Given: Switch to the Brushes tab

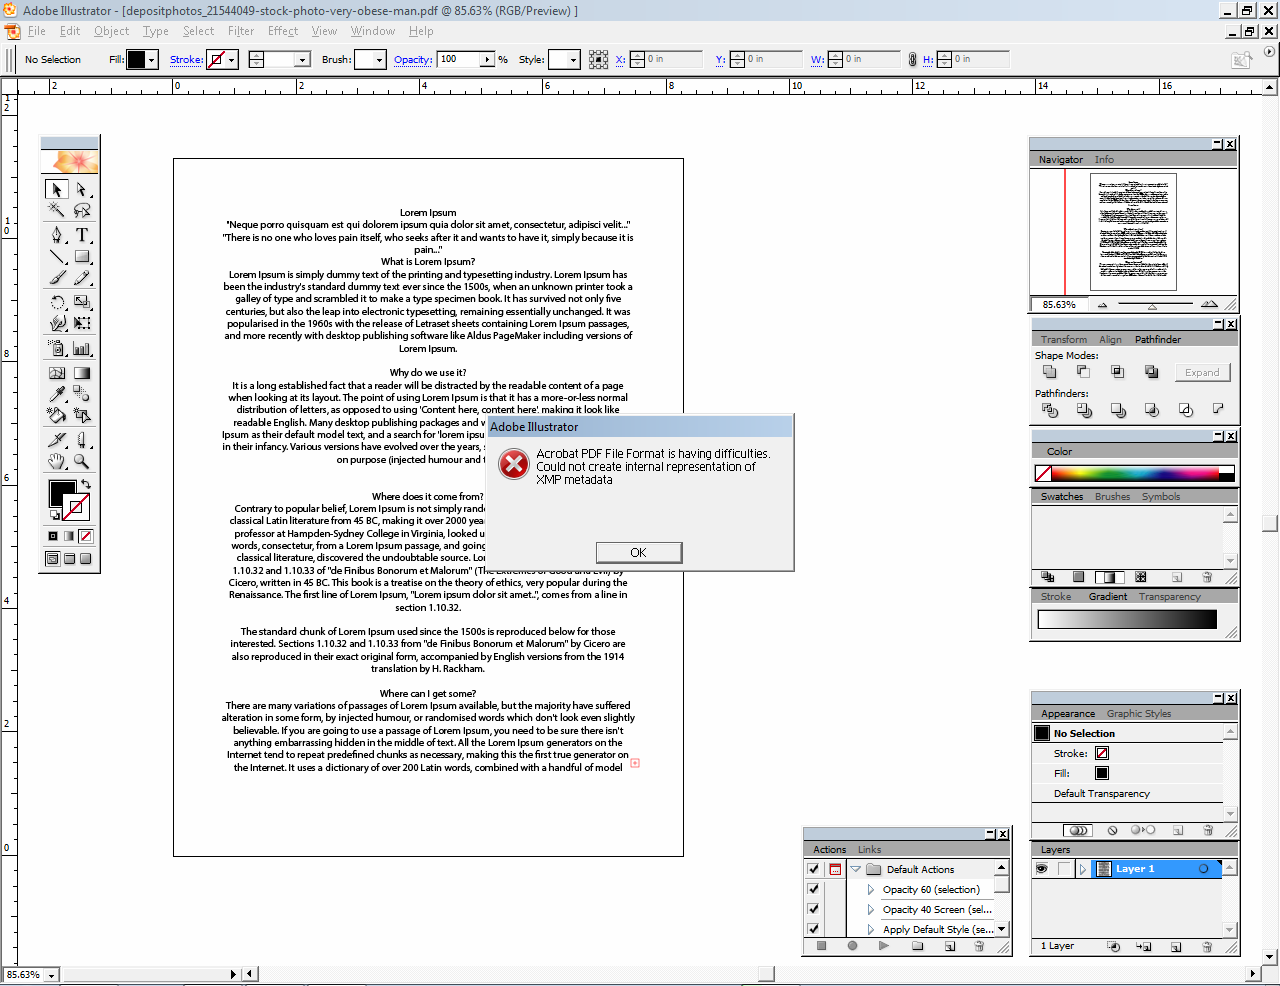Looking at the screenshot, I should click(x=1112, y=496).
